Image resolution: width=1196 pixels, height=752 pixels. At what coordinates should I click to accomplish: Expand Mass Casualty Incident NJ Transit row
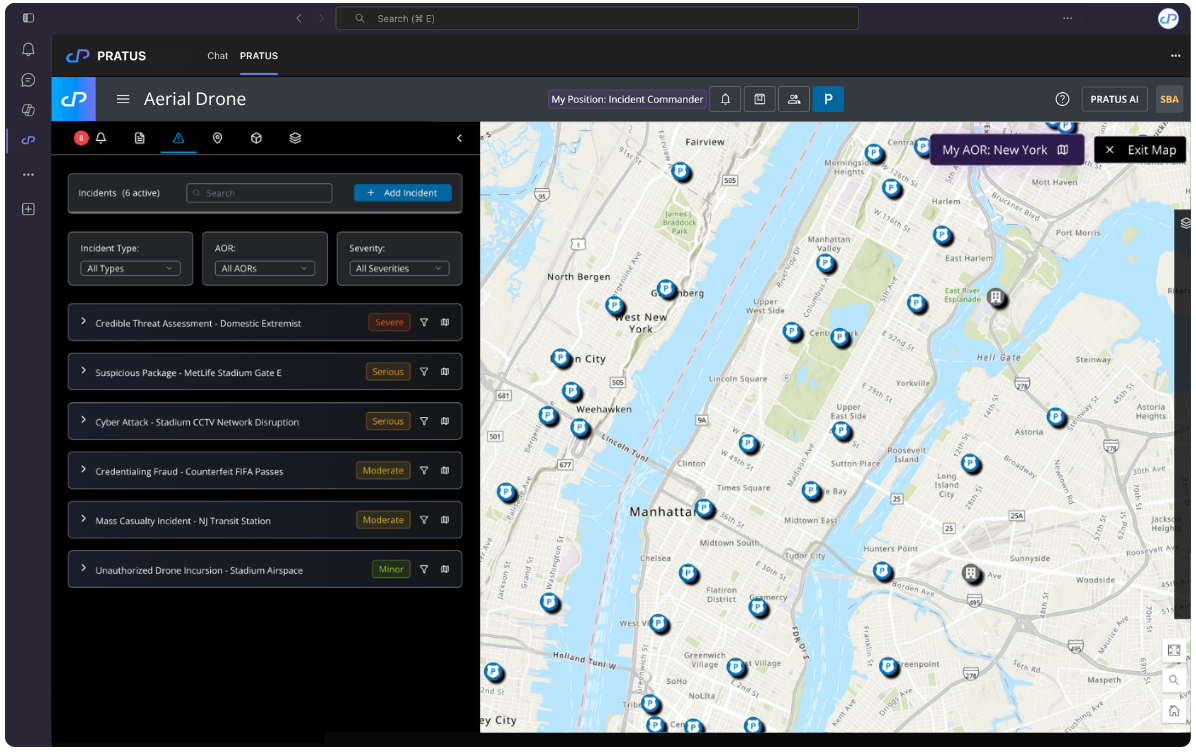pos(83,519)
